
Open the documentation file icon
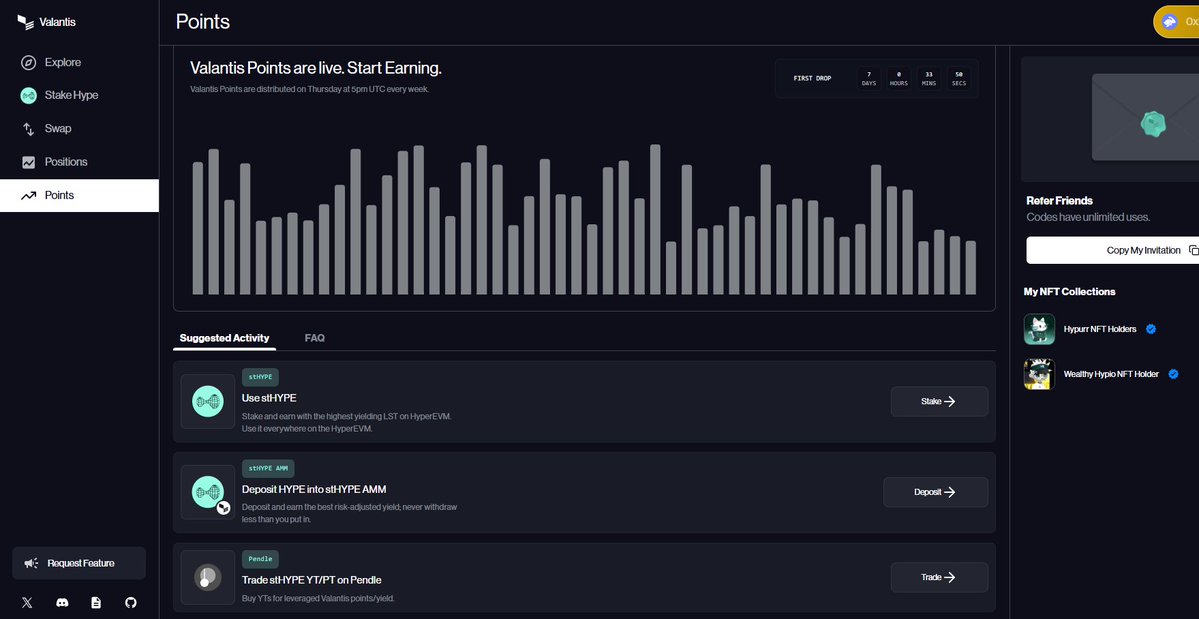96,603
